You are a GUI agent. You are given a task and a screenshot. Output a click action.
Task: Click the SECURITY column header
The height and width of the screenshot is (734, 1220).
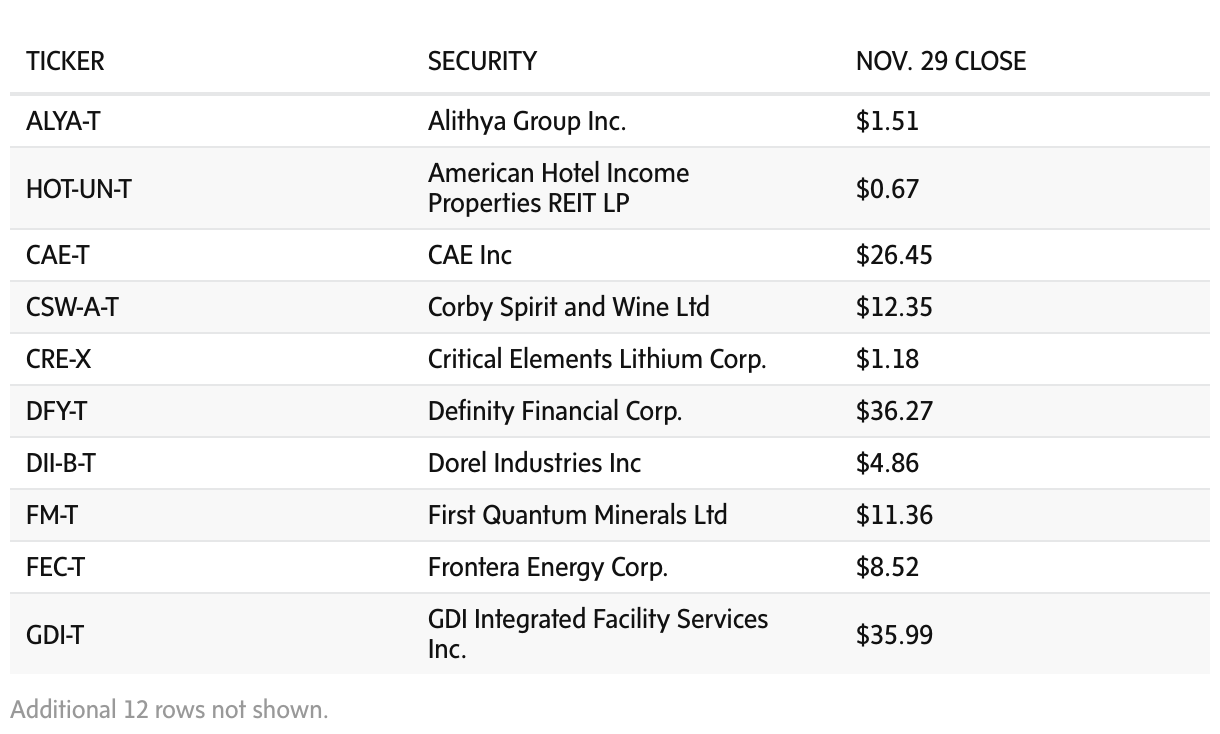(x=482, y=61)
